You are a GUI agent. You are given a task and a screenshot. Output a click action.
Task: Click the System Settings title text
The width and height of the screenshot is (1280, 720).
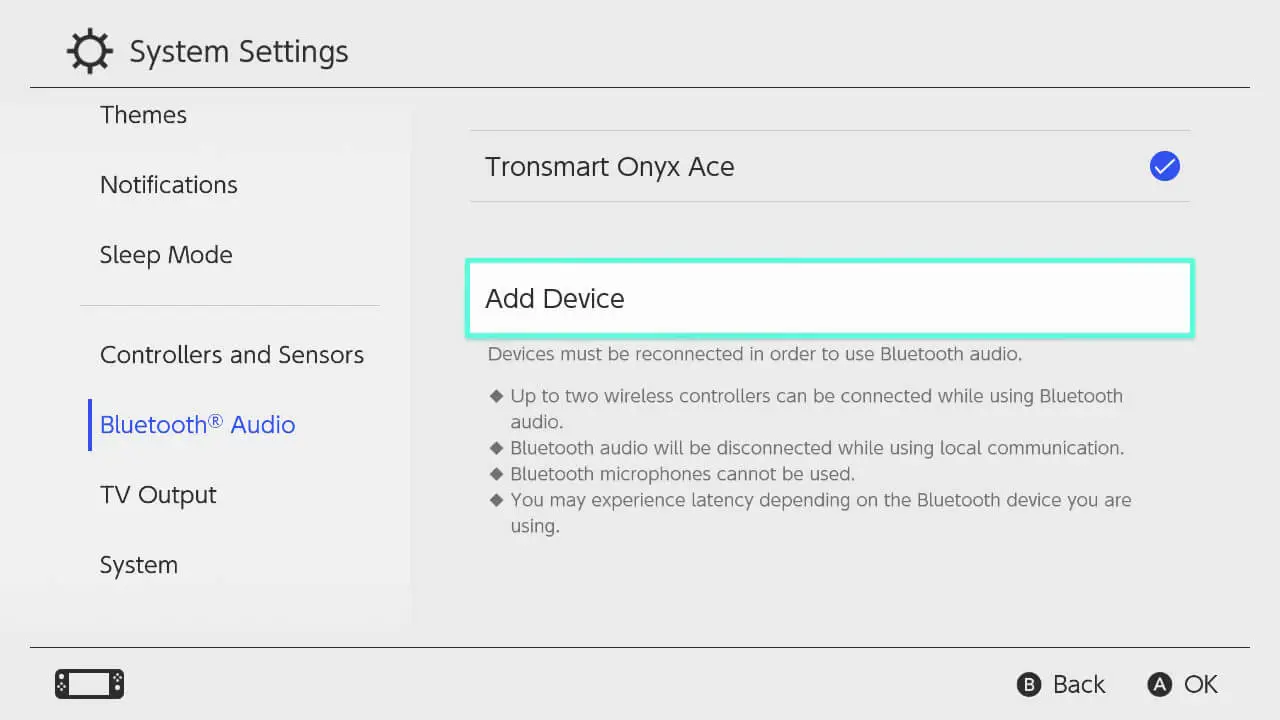click(x=239, y=52)
